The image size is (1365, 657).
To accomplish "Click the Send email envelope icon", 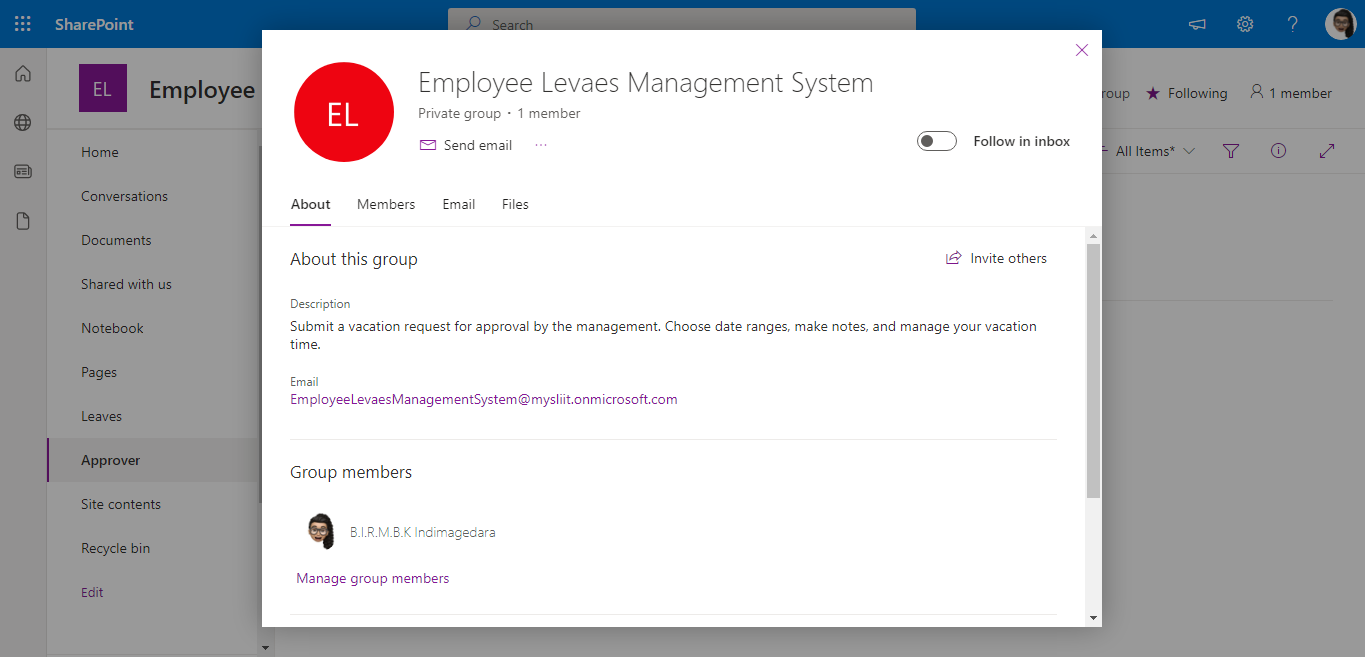I will tap(428, 145).
